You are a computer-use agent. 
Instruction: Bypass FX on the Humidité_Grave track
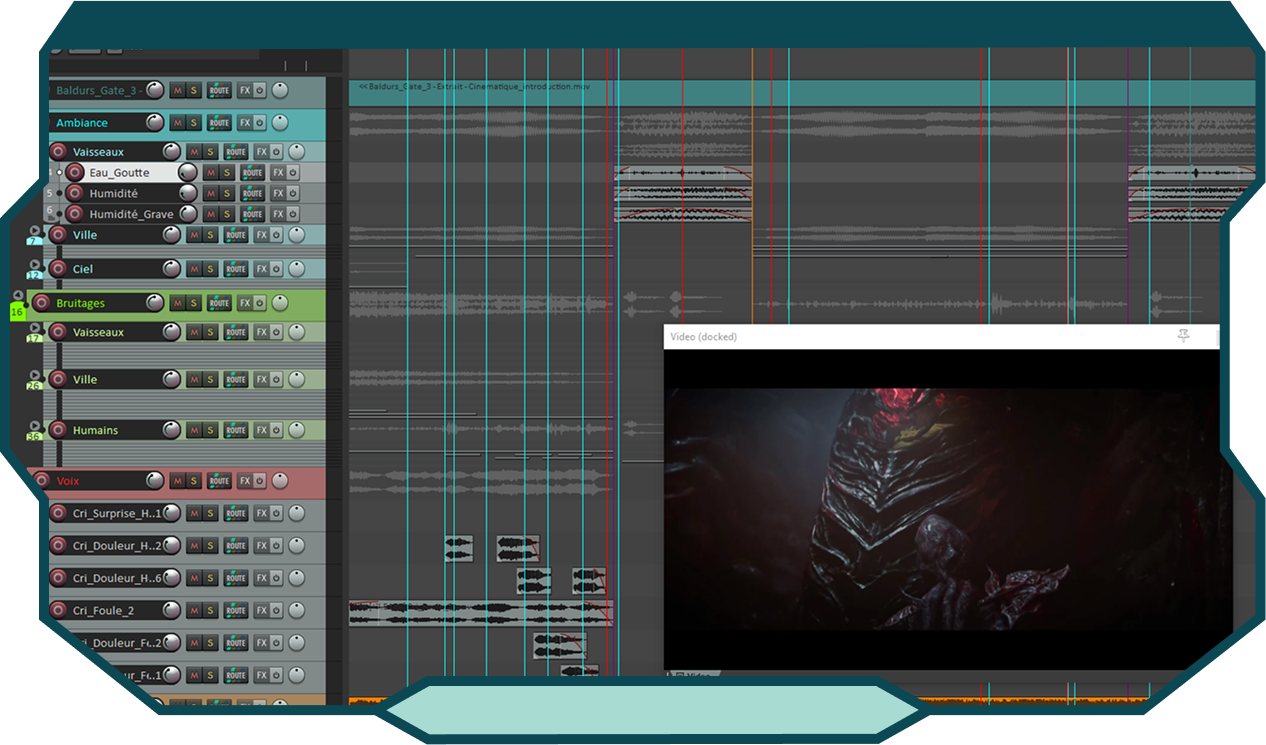[293, 214]
